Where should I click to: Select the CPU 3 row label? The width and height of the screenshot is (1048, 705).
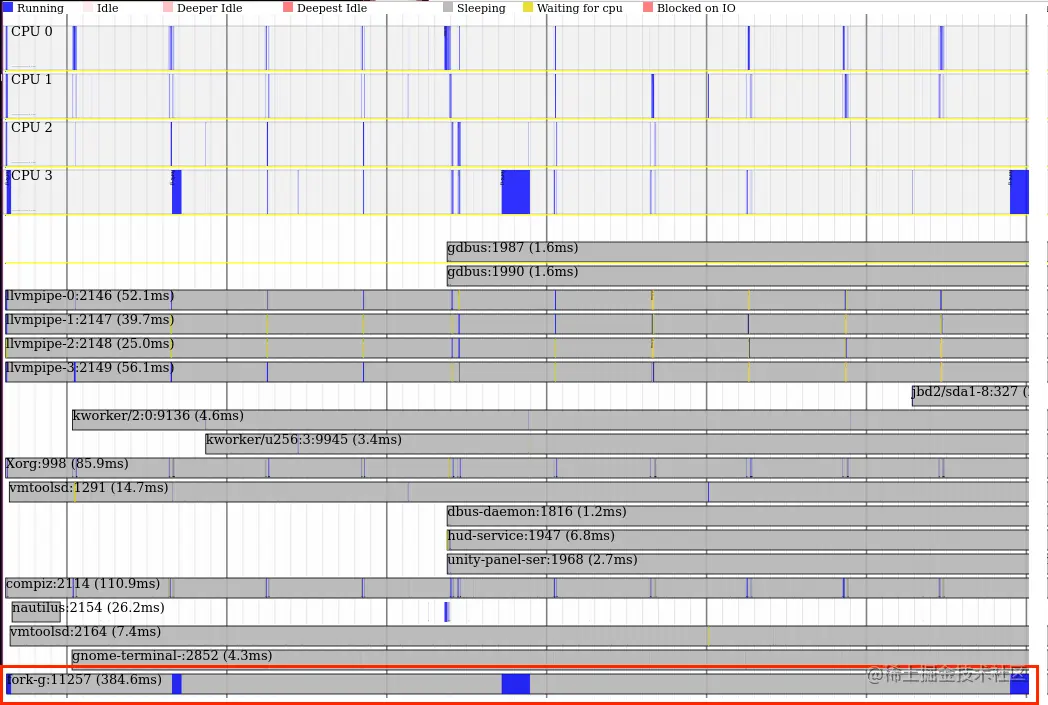tap(31, 175)
